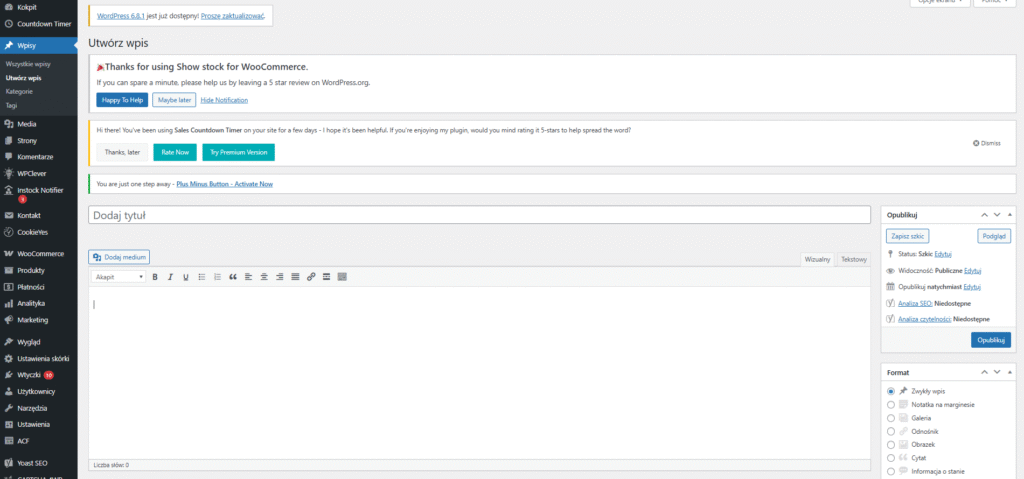The width and height of the screenshot is (1024, 479).
Task: Move the Opublikuj panel up
Action: point(984,215)
